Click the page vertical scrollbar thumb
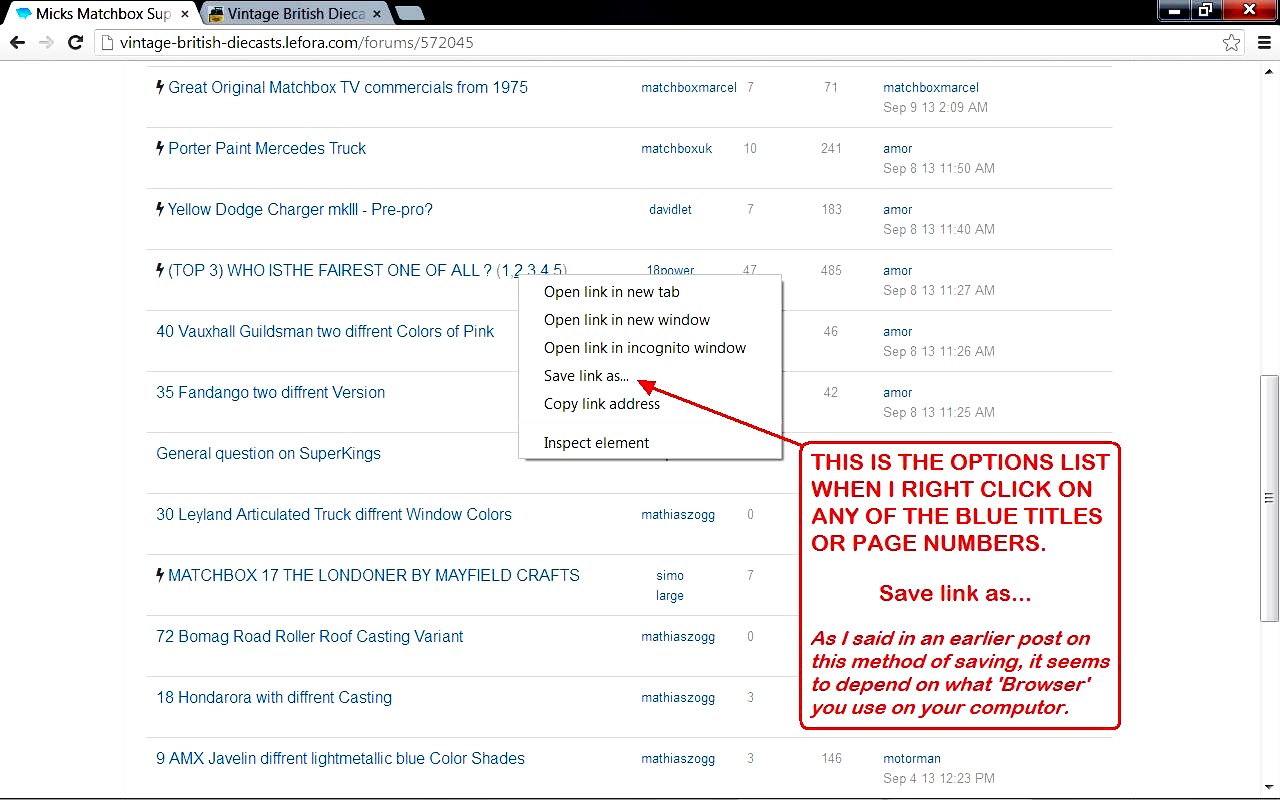 (1269, 497)
